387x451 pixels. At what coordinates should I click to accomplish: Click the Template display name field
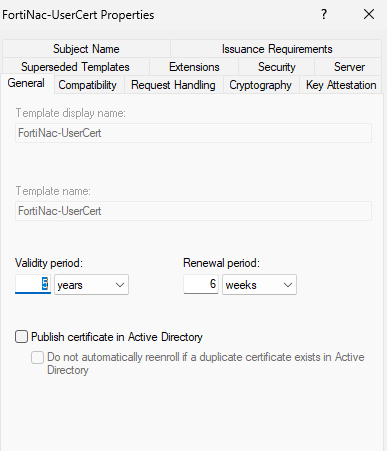click(193, 133)
